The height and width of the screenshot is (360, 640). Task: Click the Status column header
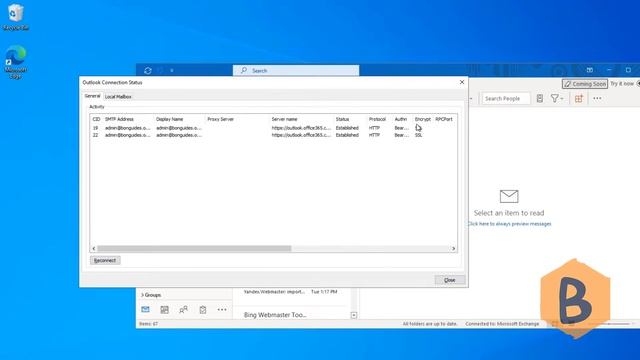coord(342,119)
